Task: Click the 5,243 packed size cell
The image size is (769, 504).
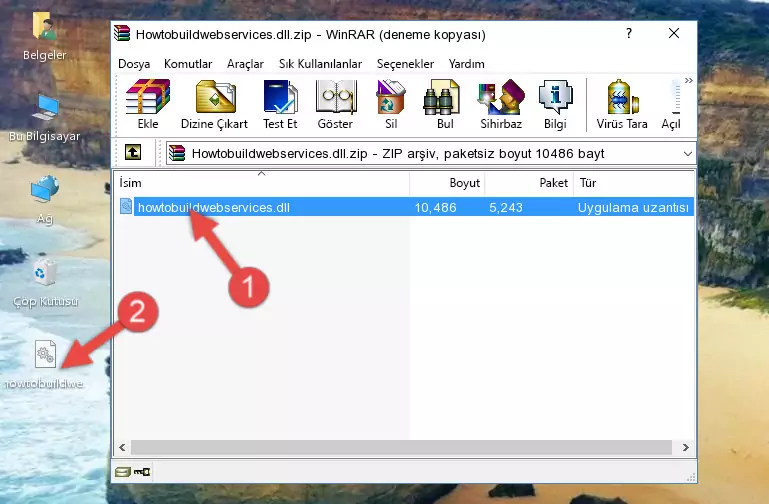Action: click(x=506, y=208)
